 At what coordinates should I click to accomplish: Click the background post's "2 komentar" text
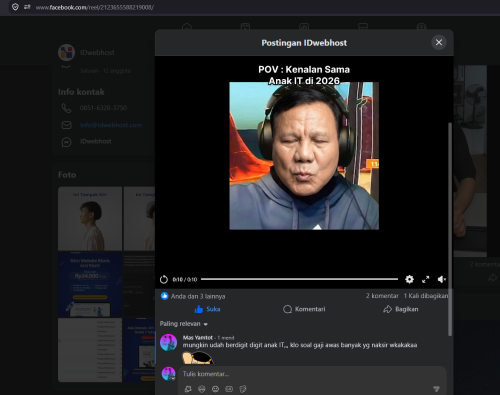(485, 264)
